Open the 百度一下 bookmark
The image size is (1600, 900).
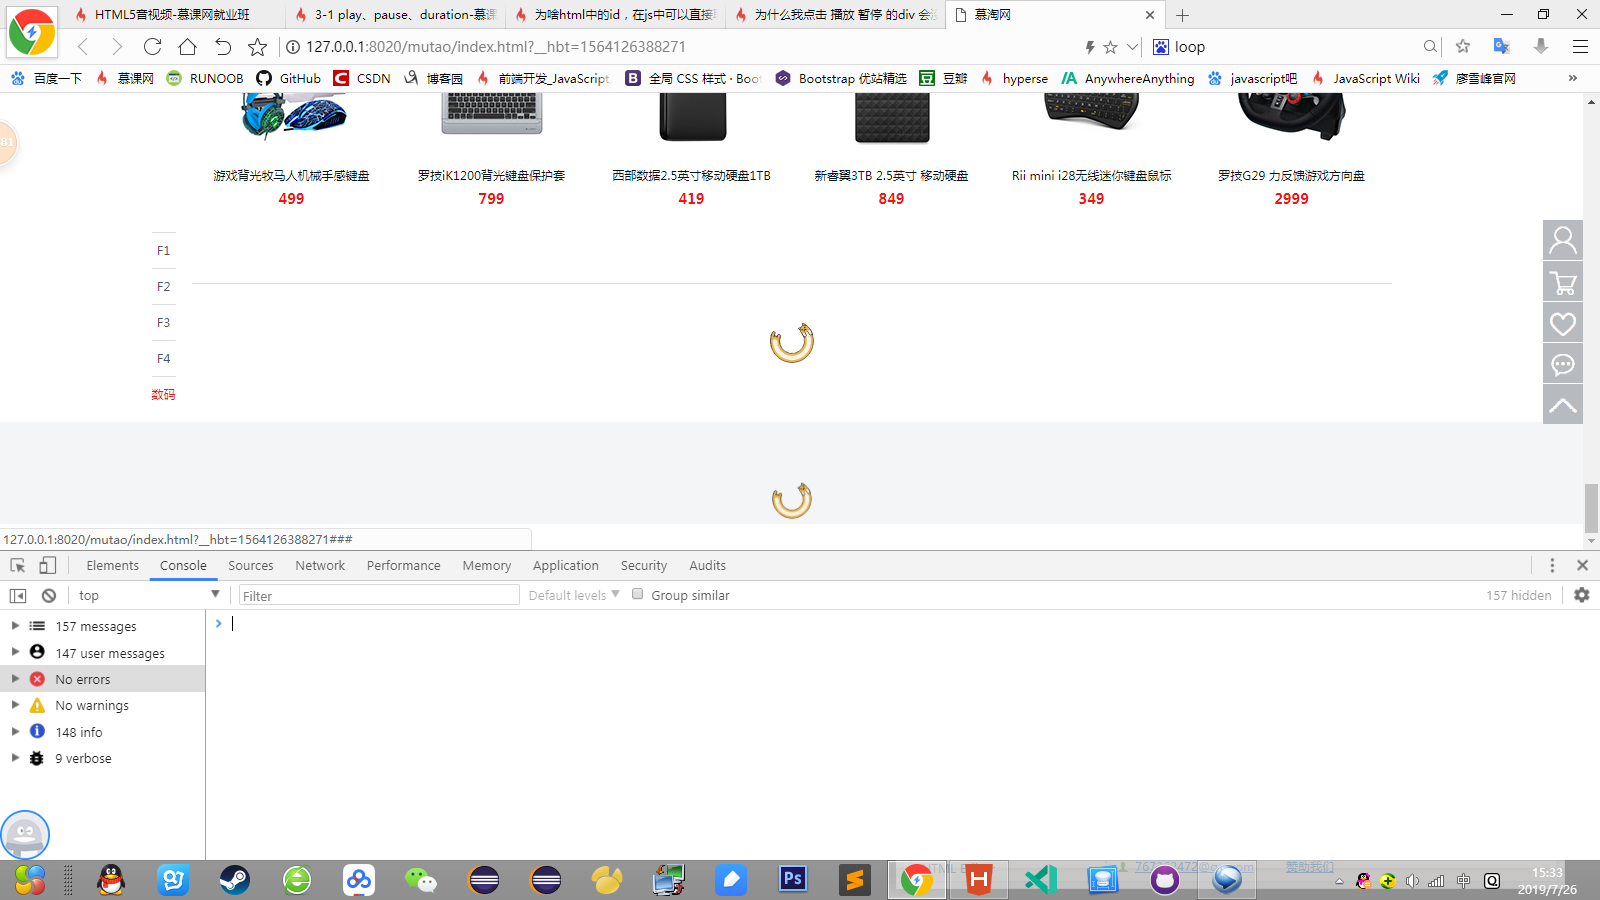coord(47,78)
